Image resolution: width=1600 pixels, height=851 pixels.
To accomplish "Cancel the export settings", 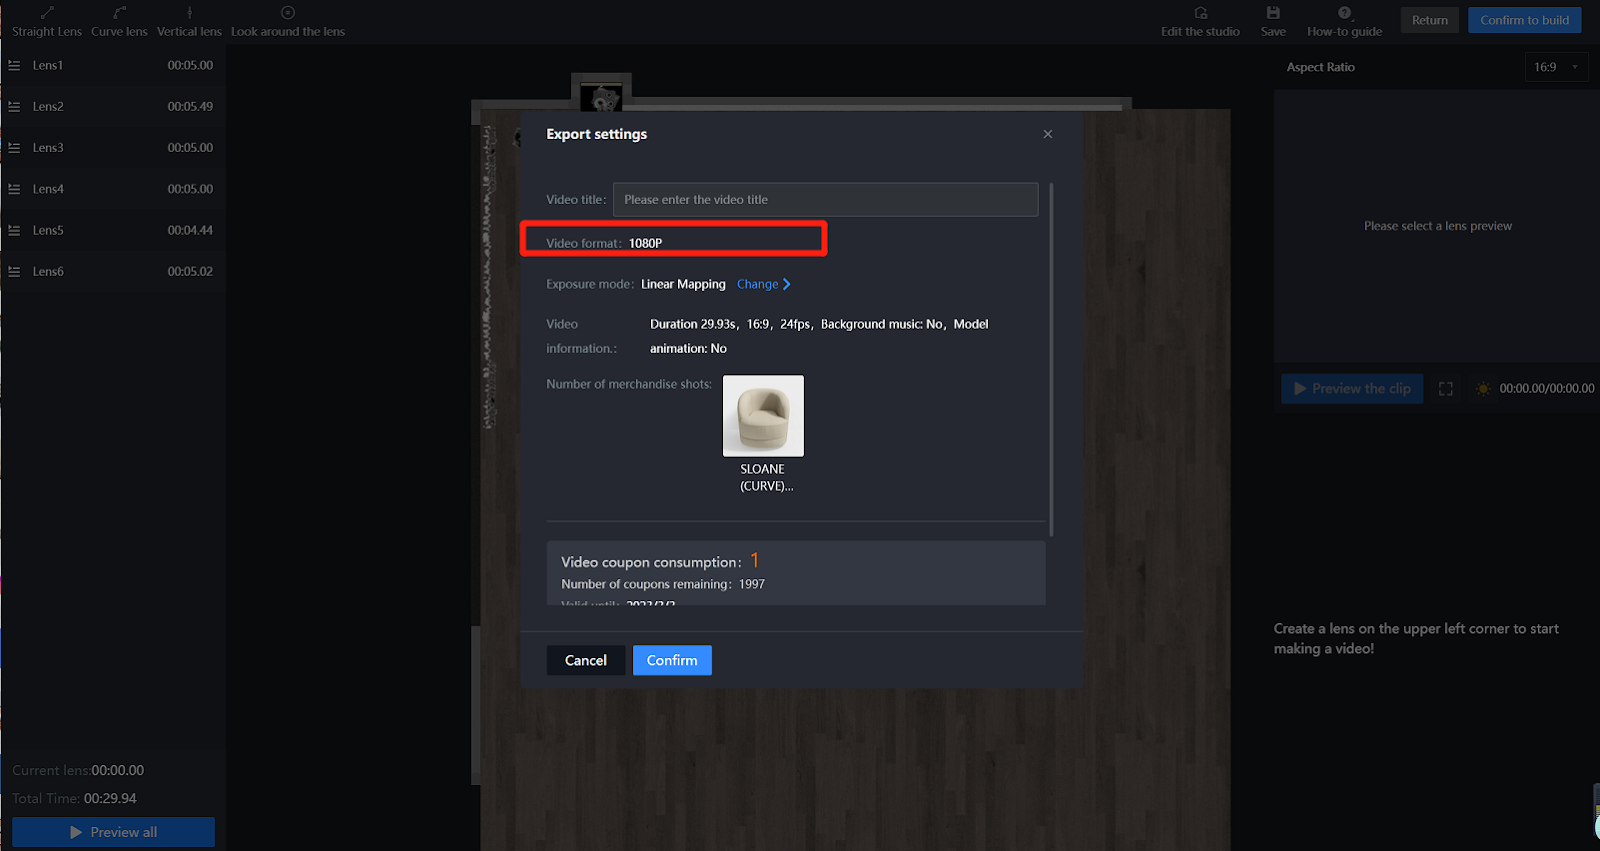I will (586, 660).
